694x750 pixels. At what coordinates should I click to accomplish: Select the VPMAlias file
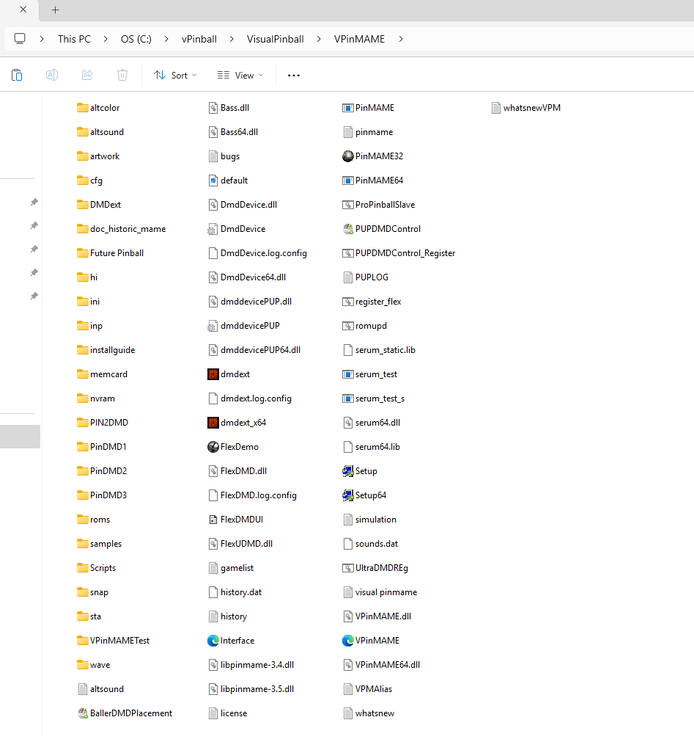point(367,689)
